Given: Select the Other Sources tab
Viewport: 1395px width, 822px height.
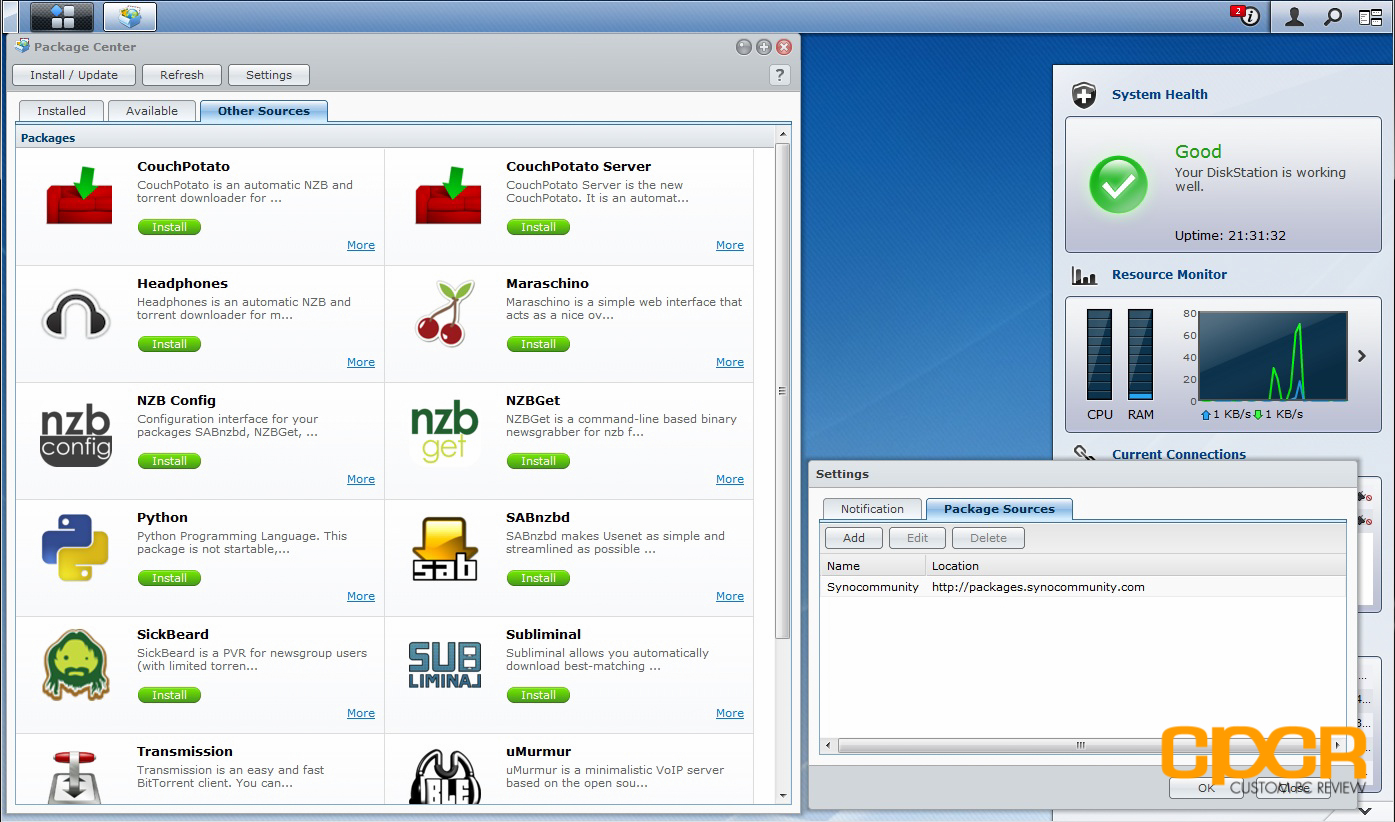Looking at the screenshot, I should [x=264, y=111].
